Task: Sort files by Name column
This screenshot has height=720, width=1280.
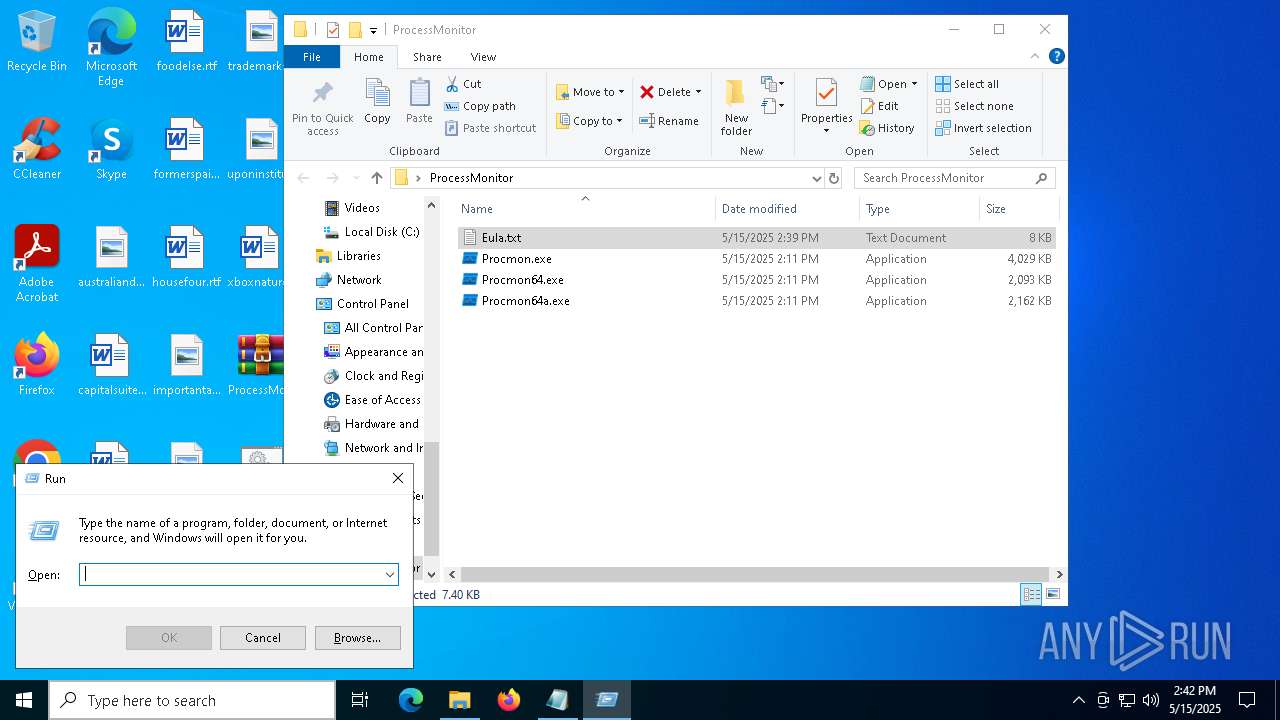Action: 585,208
